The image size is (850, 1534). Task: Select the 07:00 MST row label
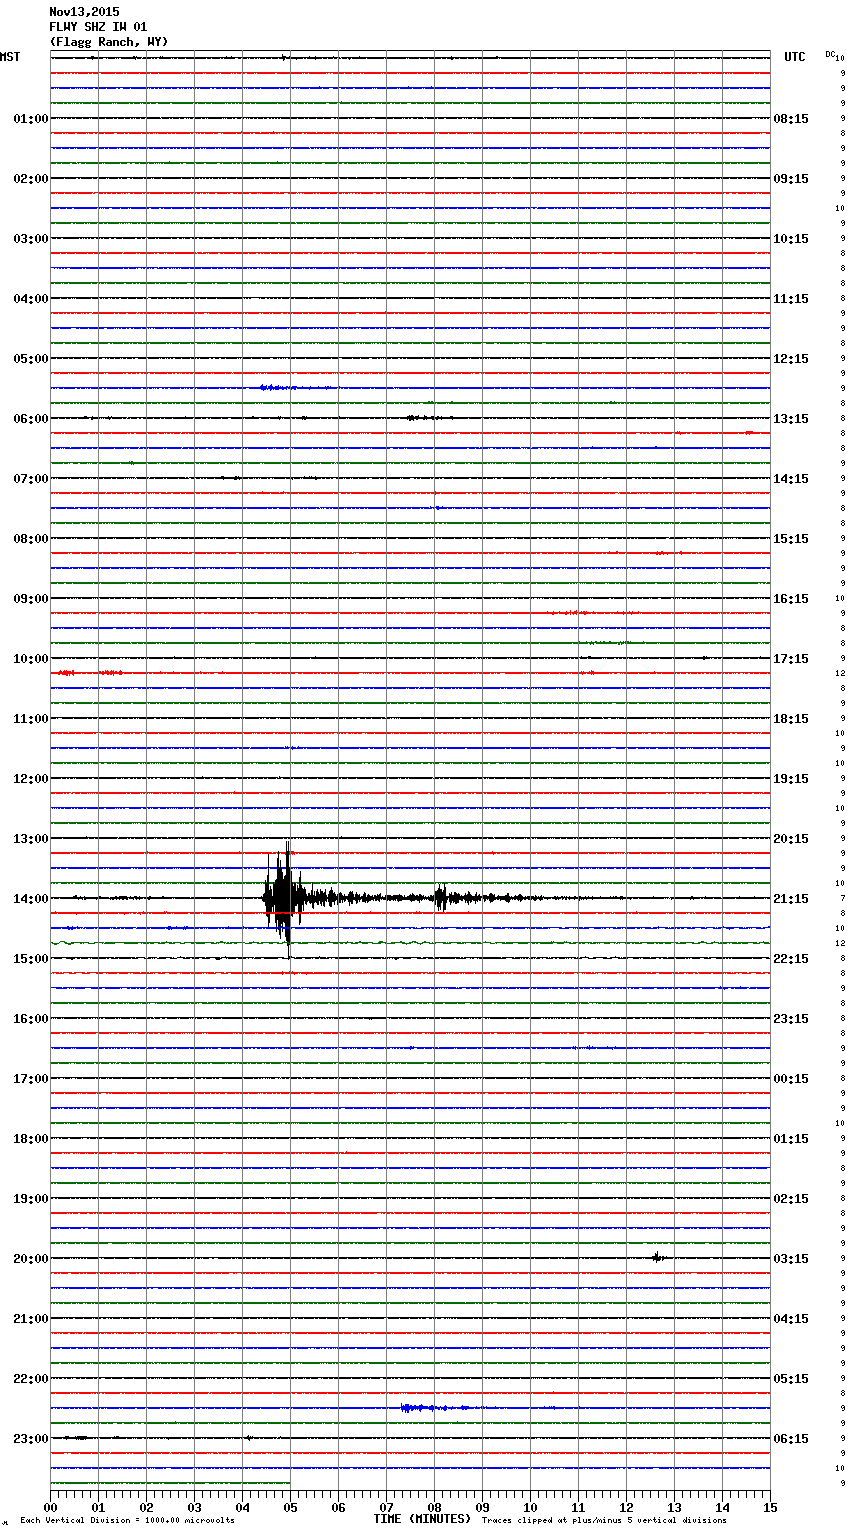click(31, 479)
